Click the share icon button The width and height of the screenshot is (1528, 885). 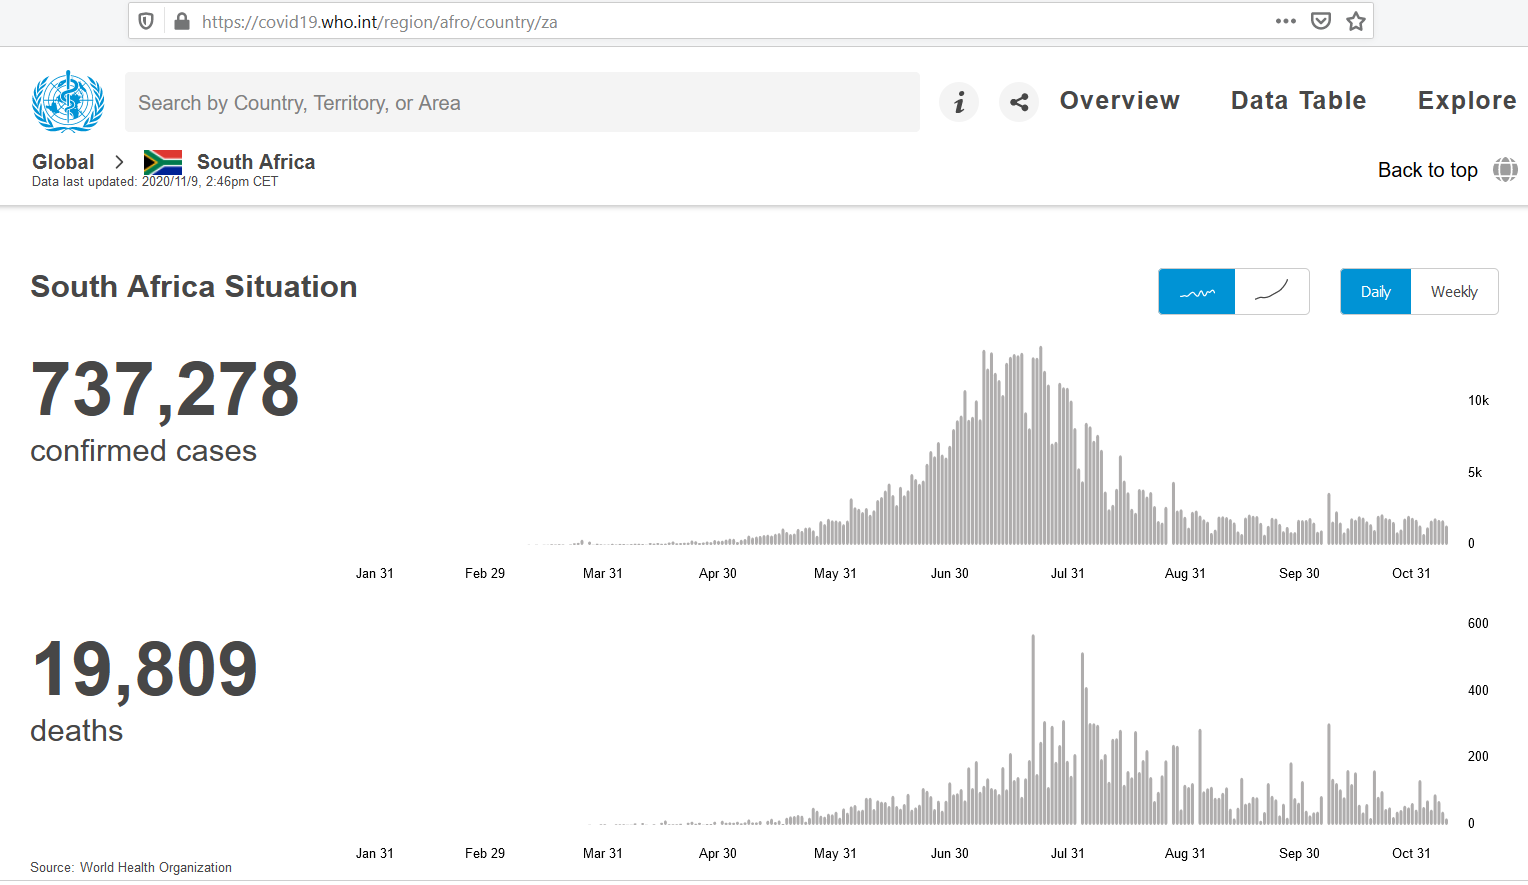[x=1019, y=102]
